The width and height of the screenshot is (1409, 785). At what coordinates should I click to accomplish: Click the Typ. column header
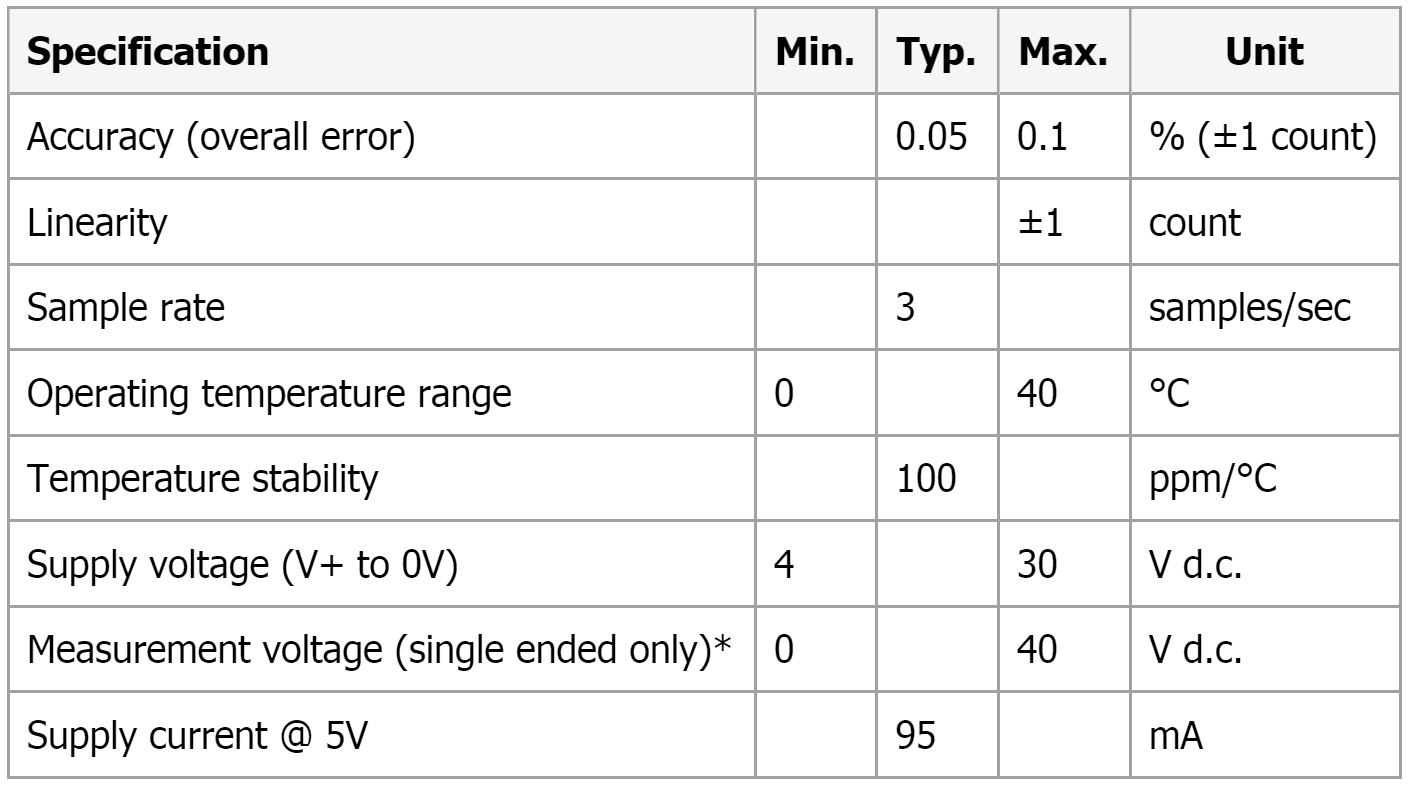pyautogui.click(x=937, y=53)
